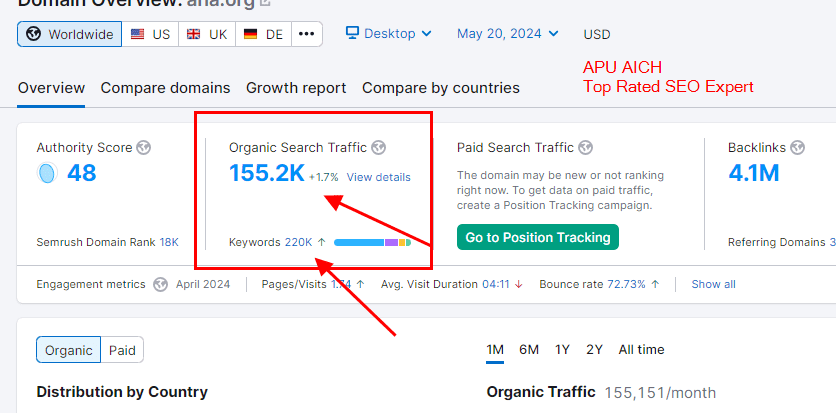Open the Desktop device dropdown

click(x=389, y=34)
